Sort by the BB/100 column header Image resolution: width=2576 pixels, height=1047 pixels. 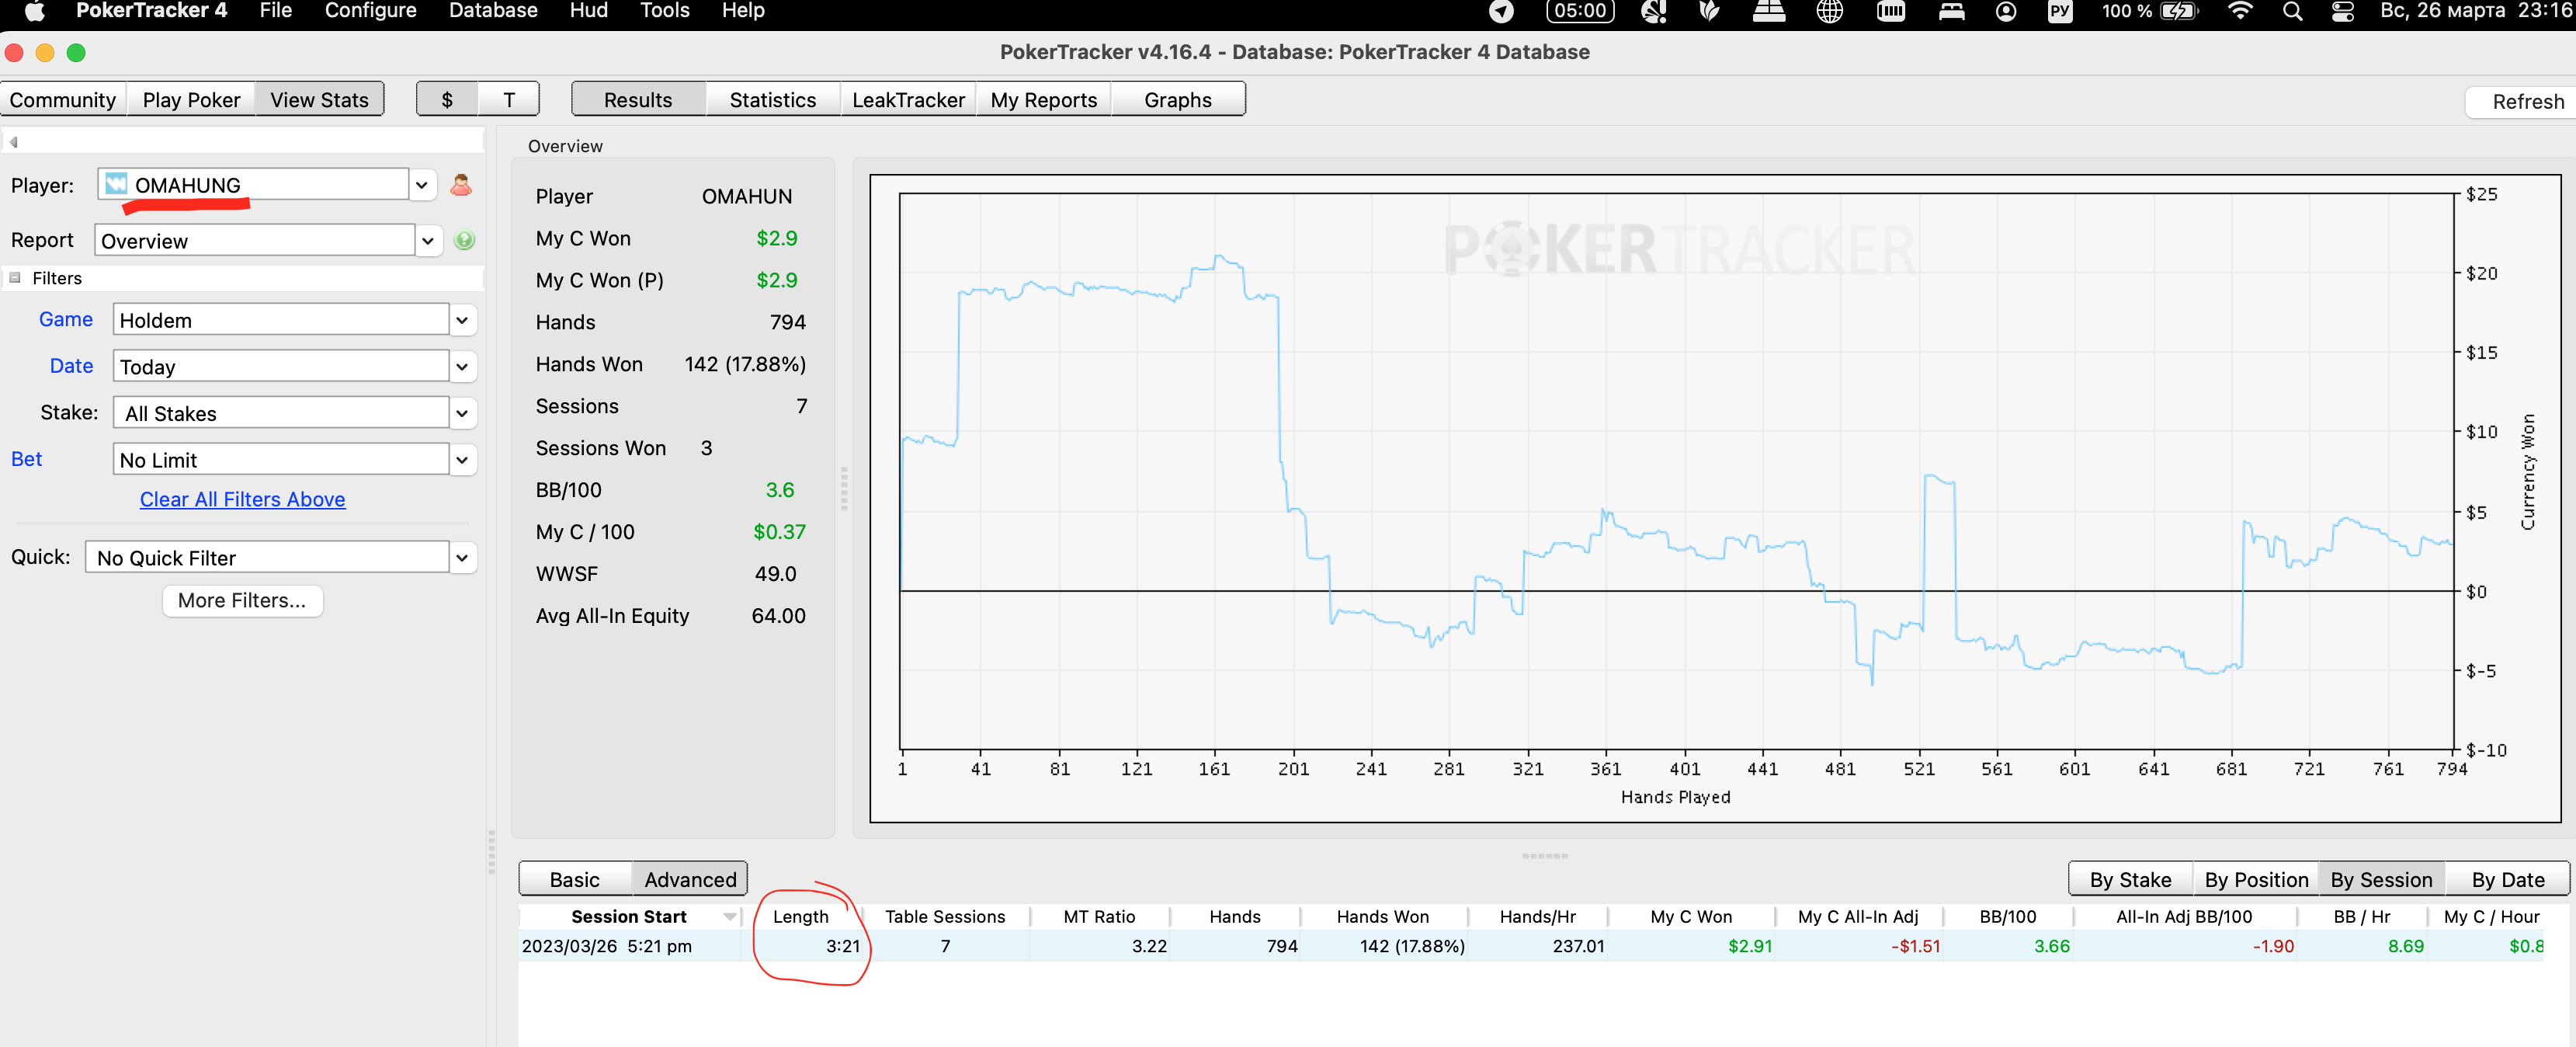click(x=2007, y=916)
